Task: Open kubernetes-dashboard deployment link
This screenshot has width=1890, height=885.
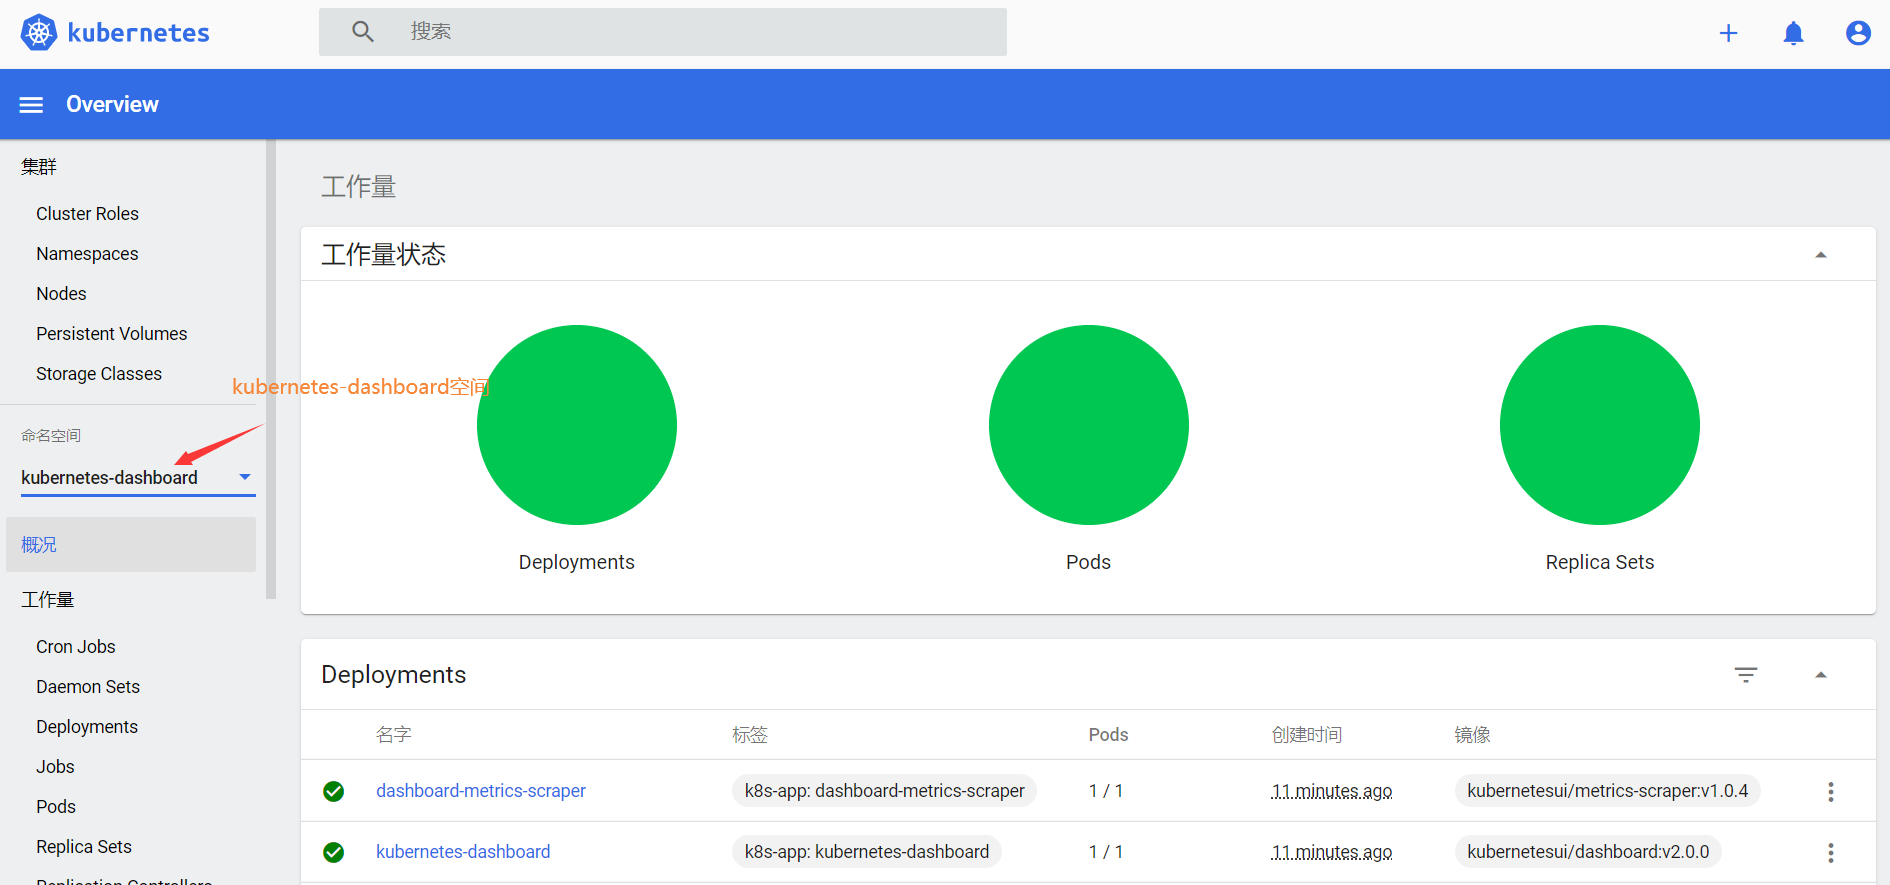Action: pyautogui.click(x=463, y=852)
